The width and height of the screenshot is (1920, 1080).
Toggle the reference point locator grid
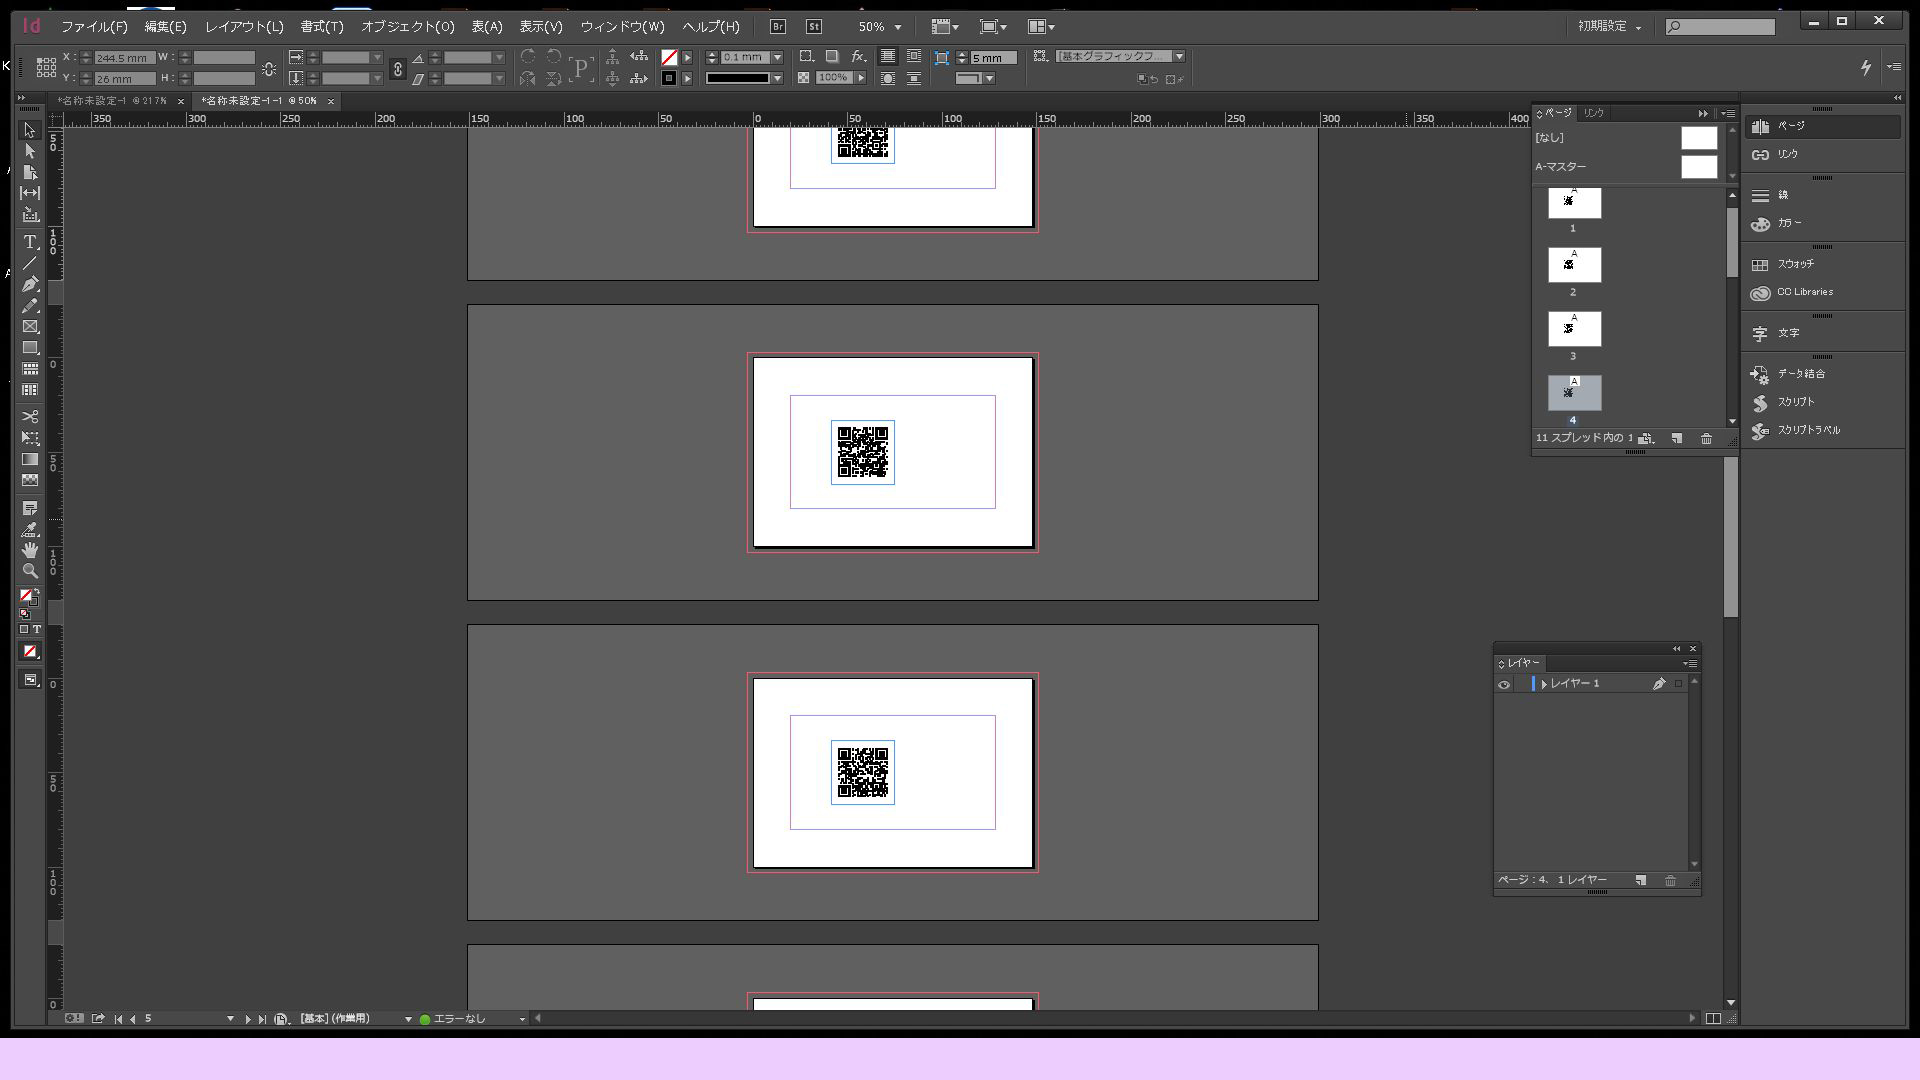pos(46,67)
